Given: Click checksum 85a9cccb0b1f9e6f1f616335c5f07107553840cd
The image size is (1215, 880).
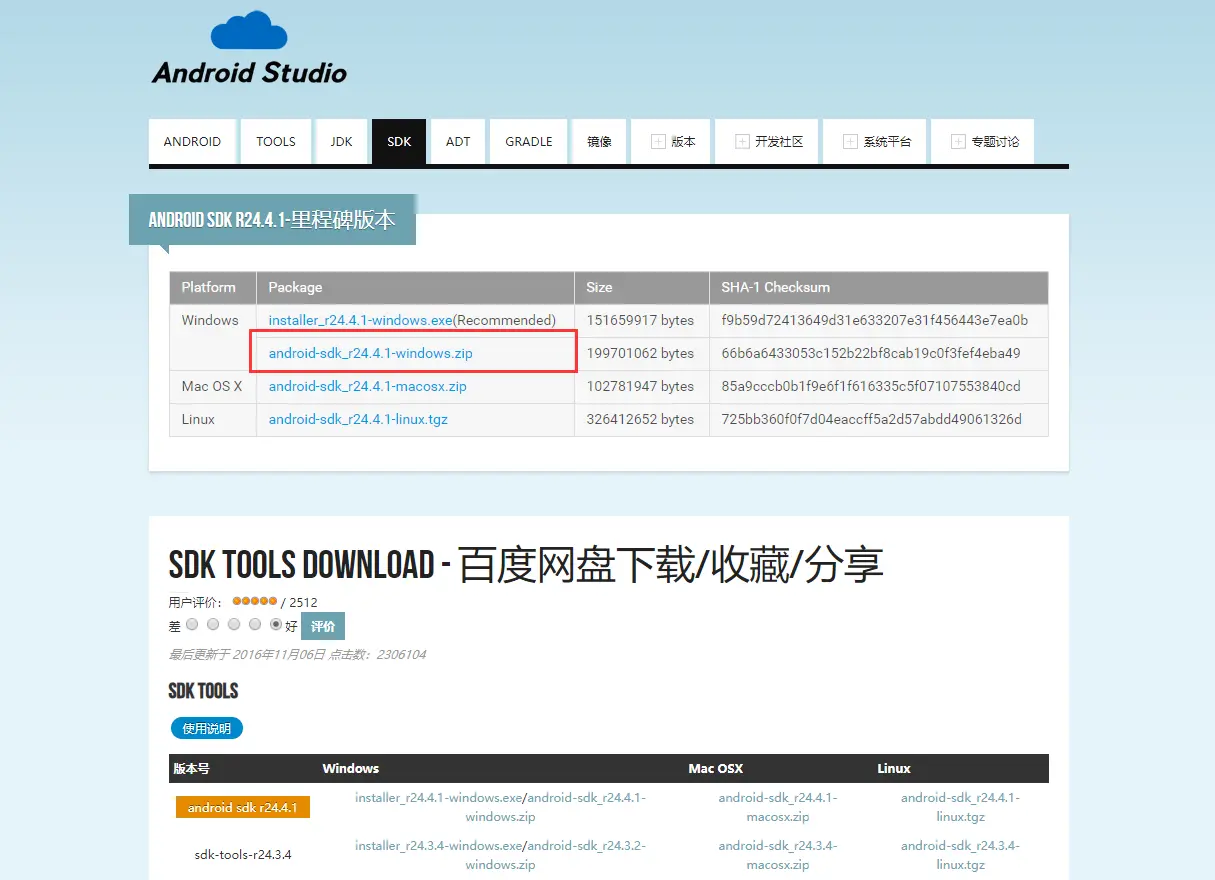Looking at the screenshot, I should coord(871,386).
